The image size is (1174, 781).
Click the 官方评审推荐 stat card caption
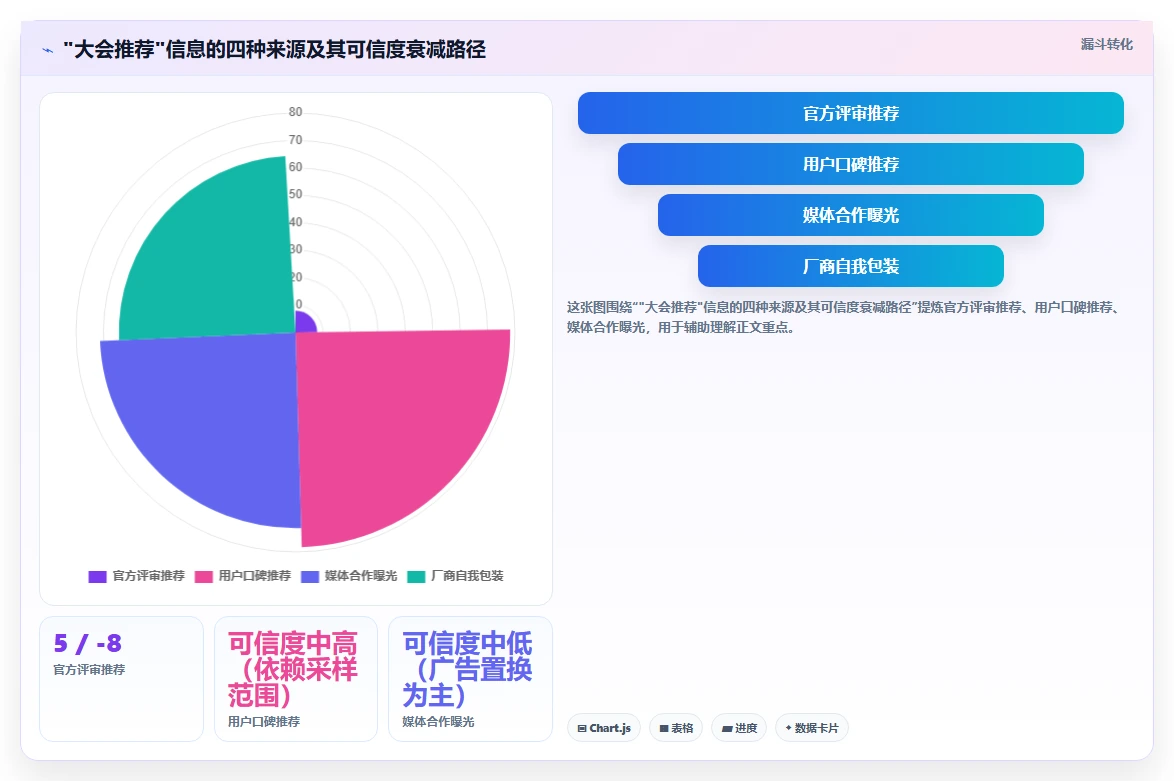(x=89, y=669)
